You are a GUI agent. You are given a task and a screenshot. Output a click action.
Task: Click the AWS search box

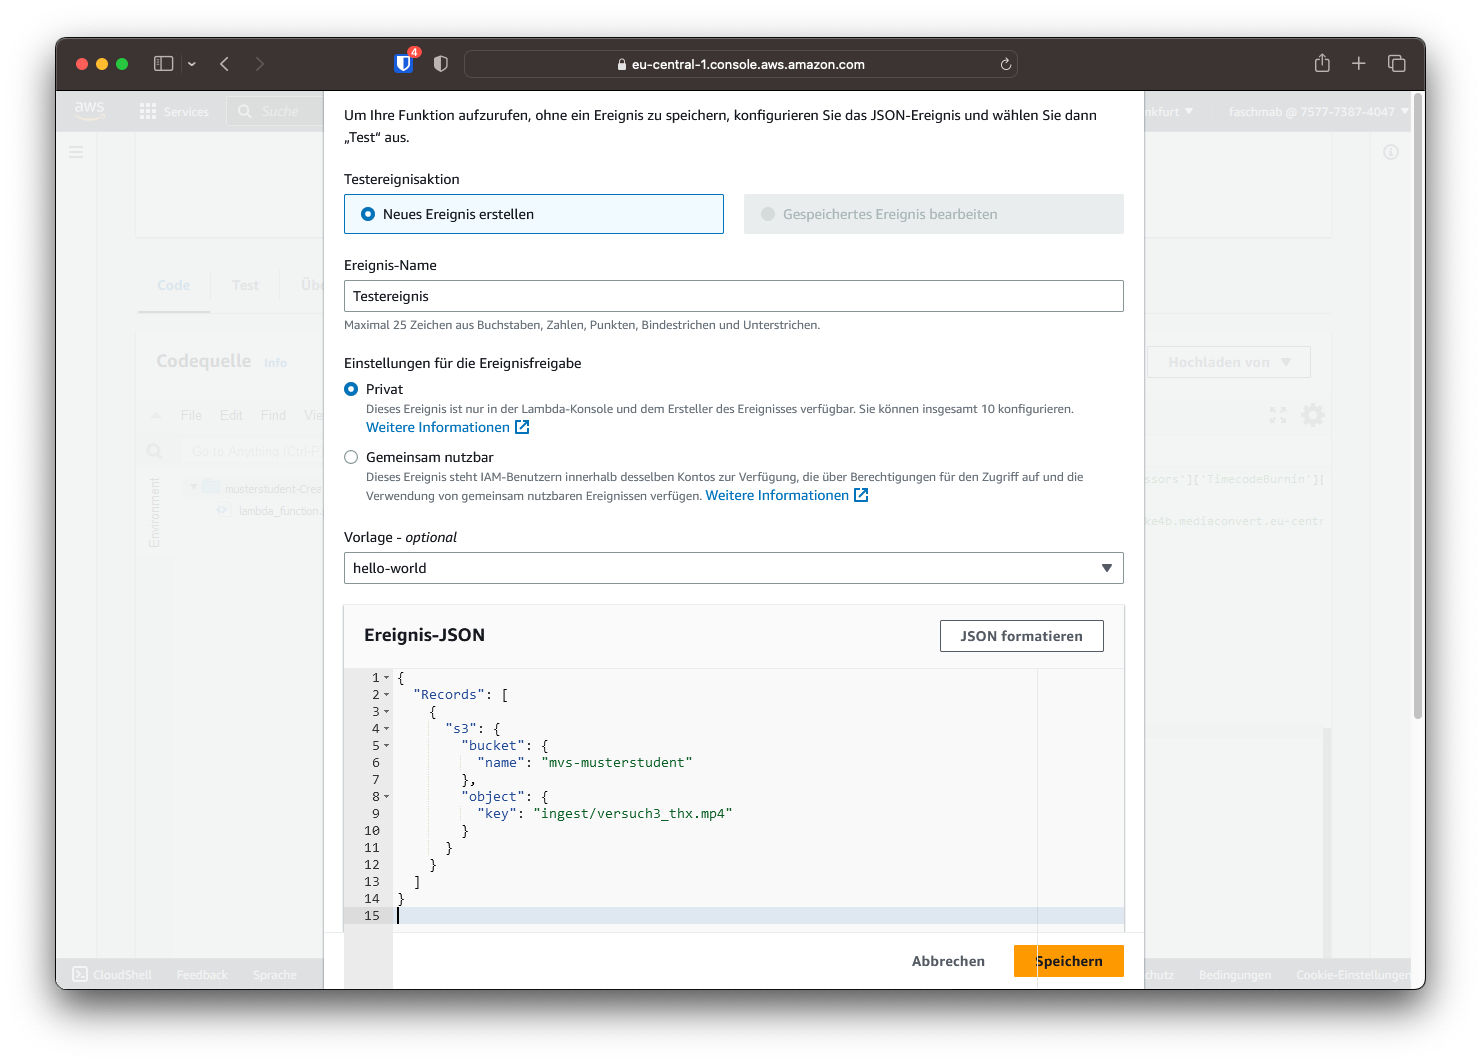tap(275, 111)
